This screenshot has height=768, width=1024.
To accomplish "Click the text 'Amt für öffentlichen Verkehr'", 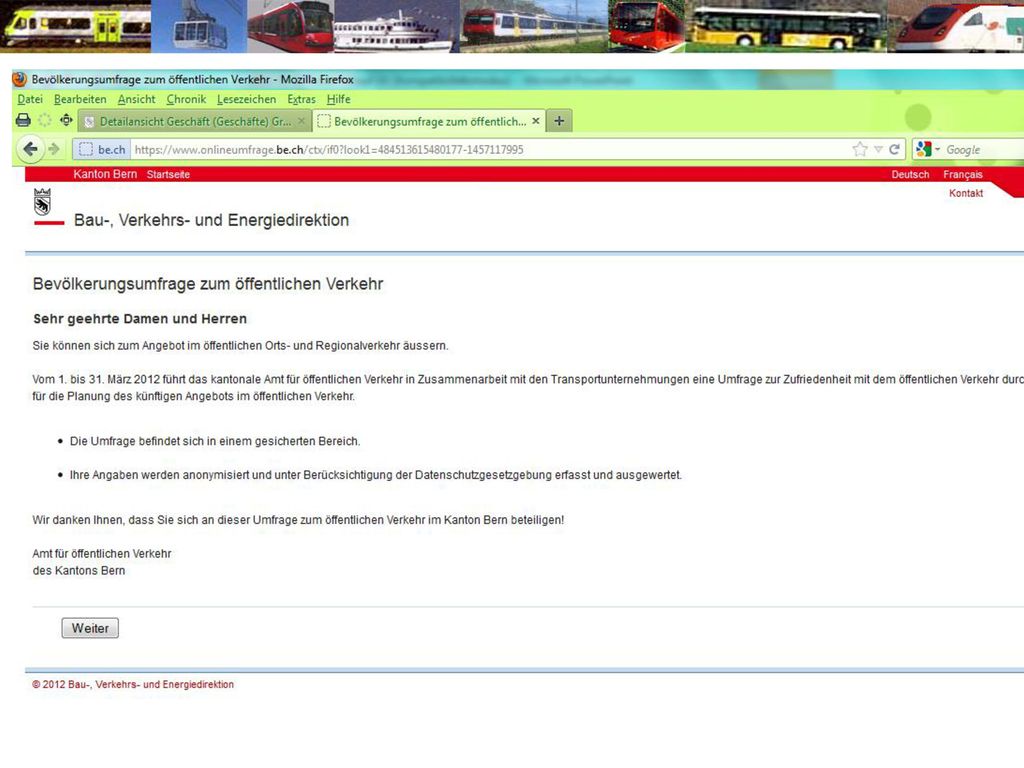I will (102, 554).
